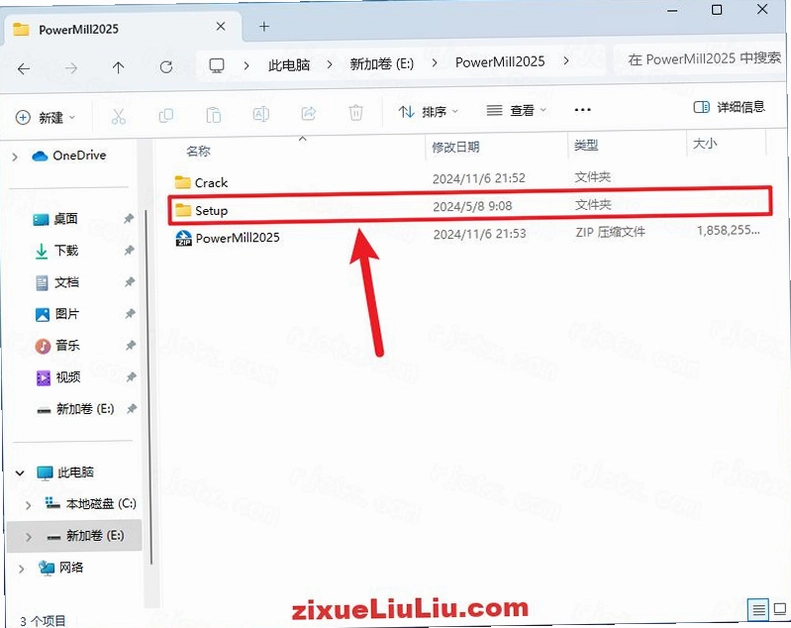Refresh the current folder view

tap(166, 67)
